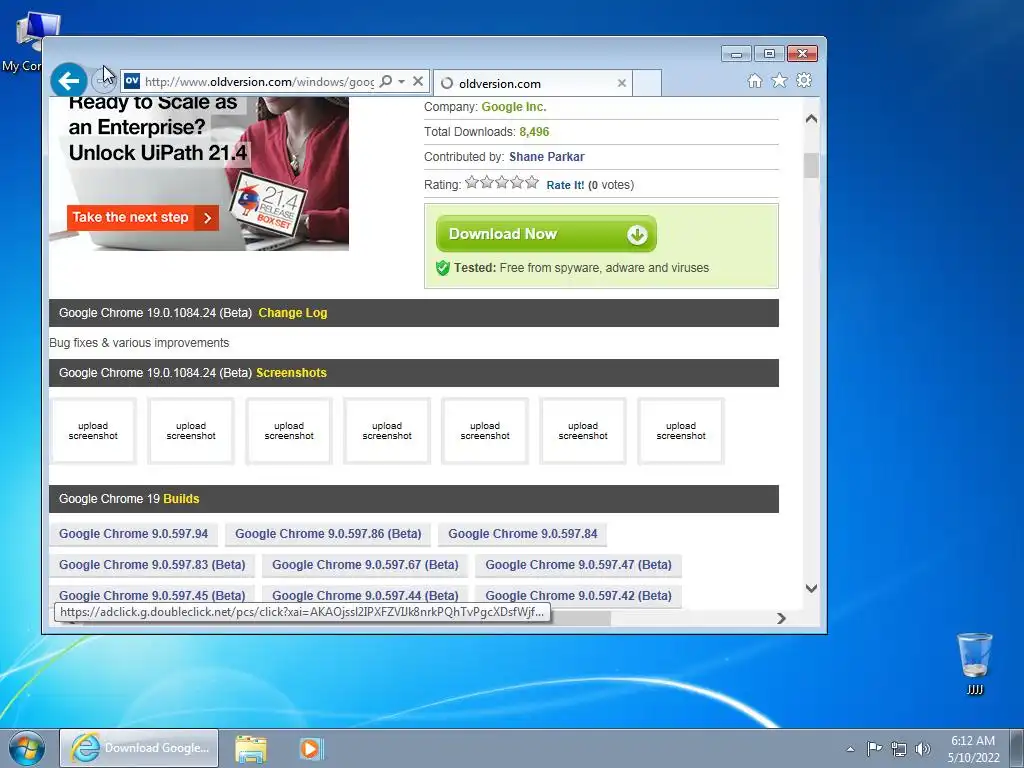Viewport: 1024px width, 768px height.
Task: Click the forward navigation arrow button
Action: (103, 81)
